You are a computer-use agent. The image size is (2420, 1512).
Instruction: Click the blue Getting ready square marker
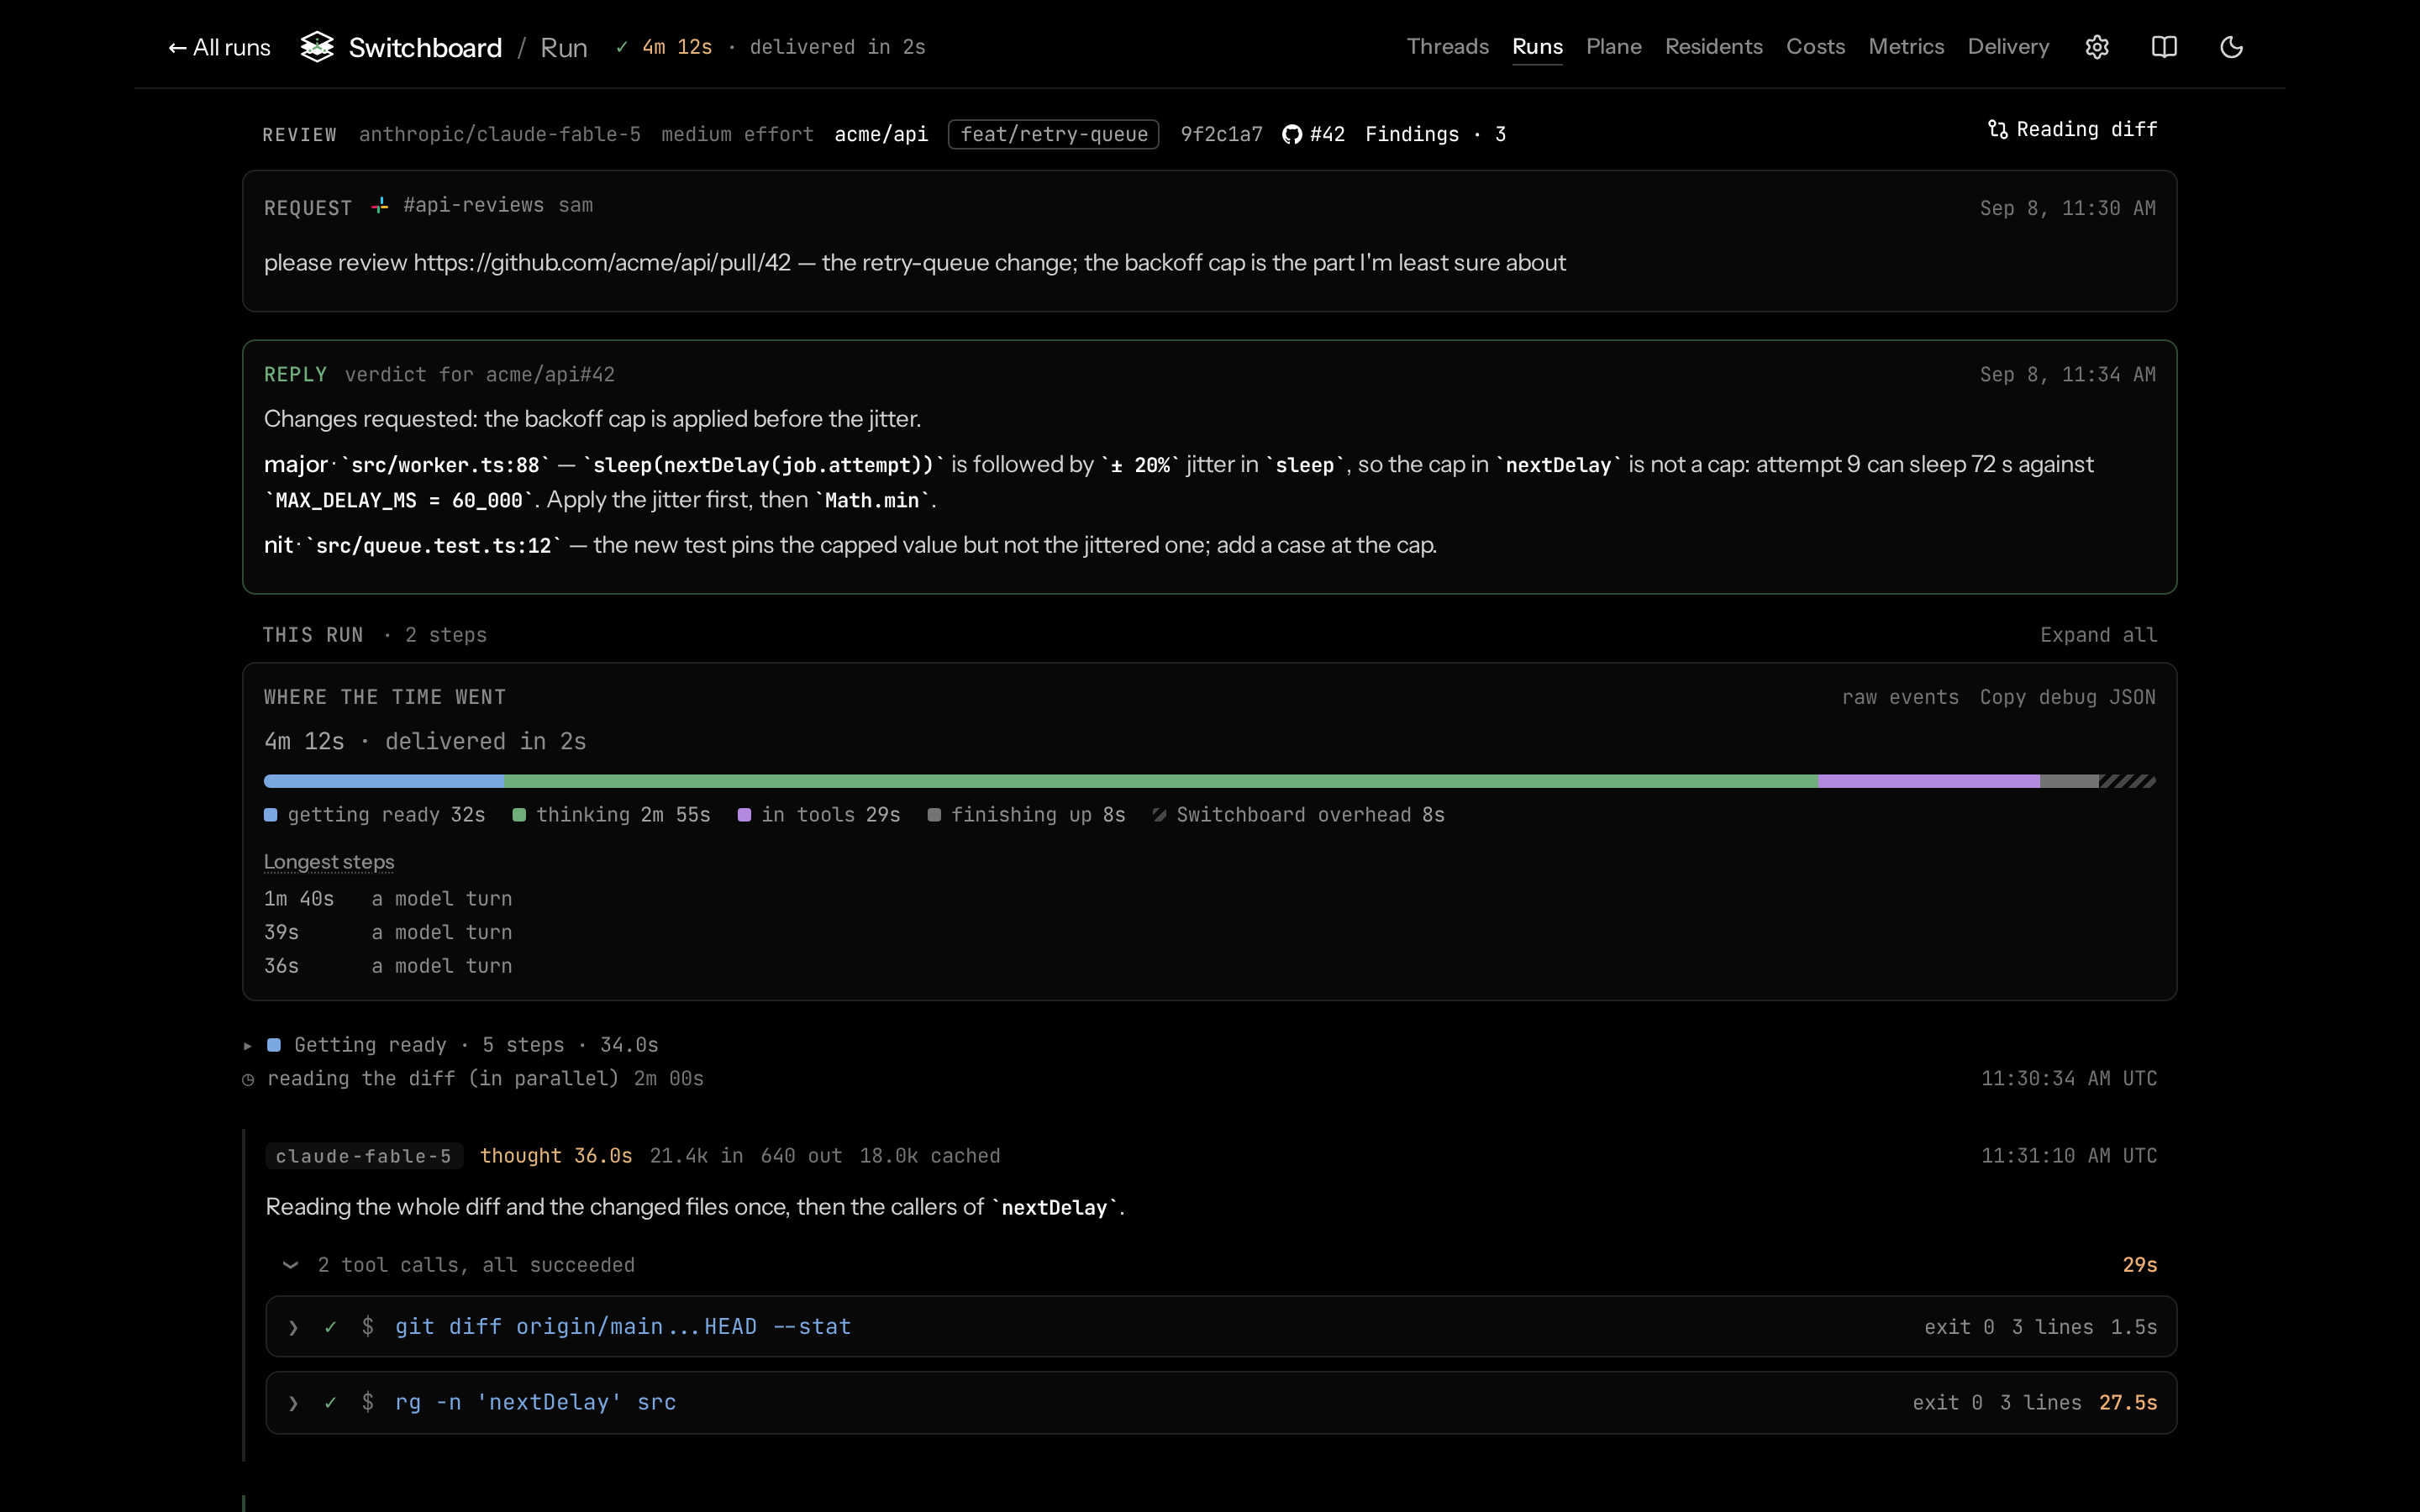click(x=274, y=1045)
